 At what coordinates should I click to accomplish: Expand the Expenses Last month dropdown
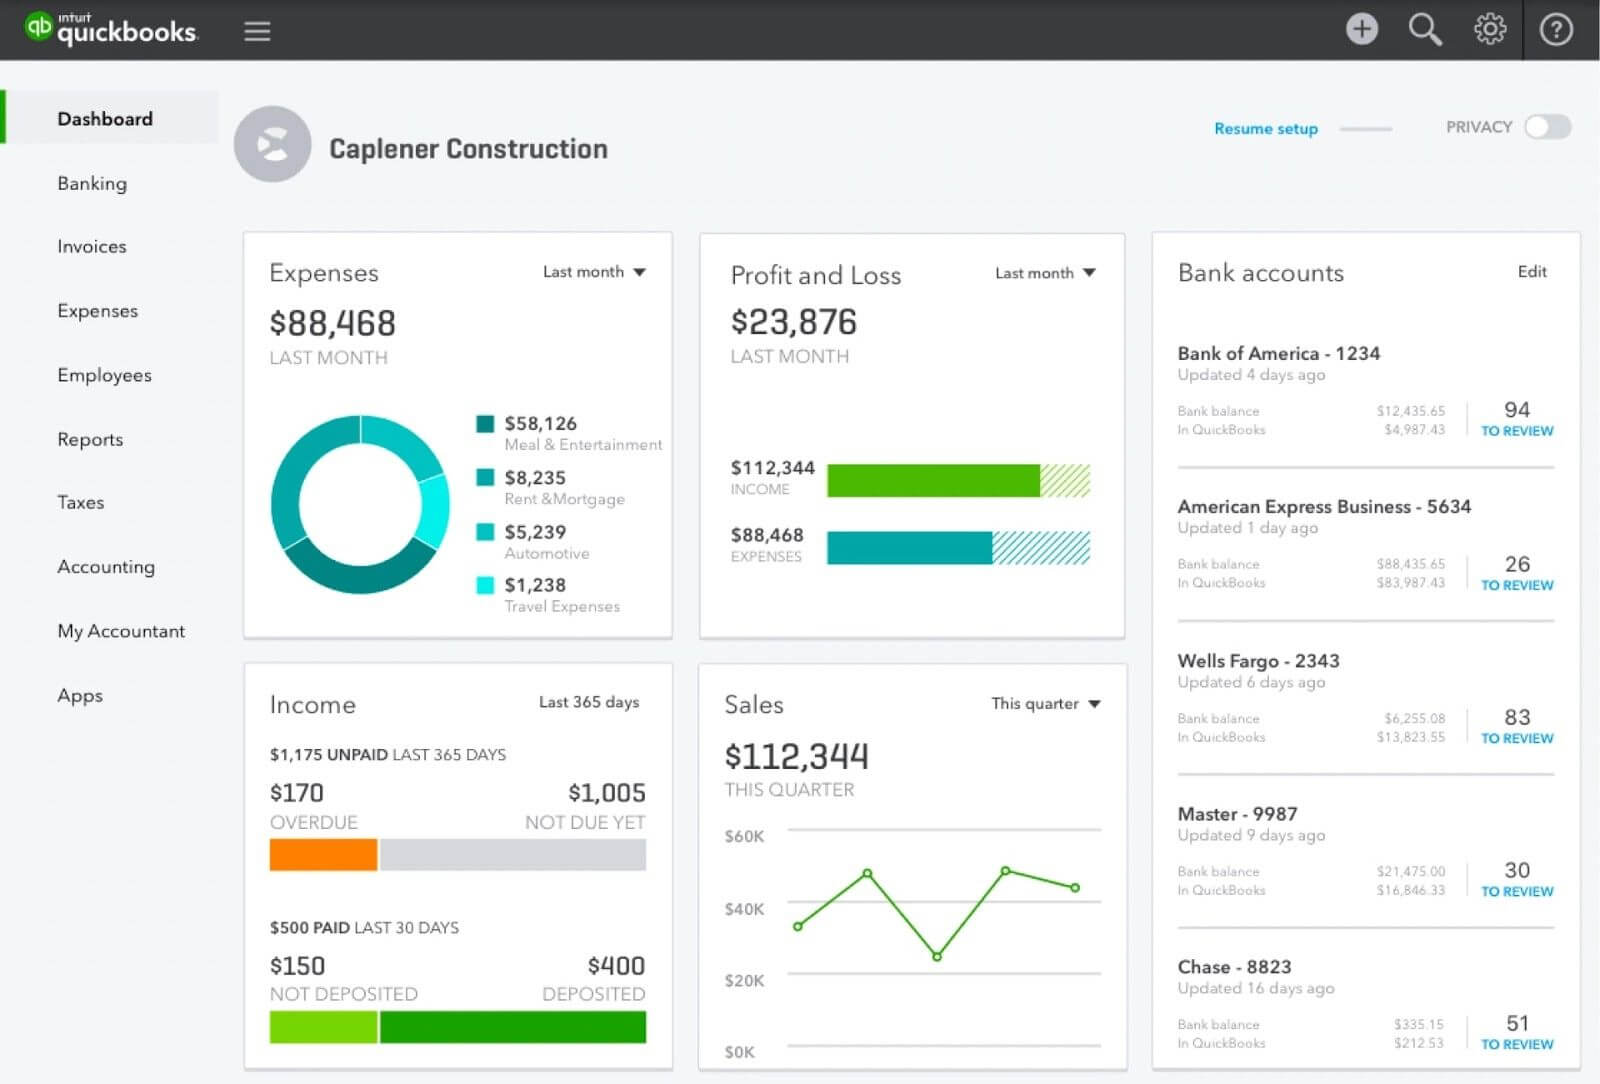pyautogui.click(x=594, y=272)
